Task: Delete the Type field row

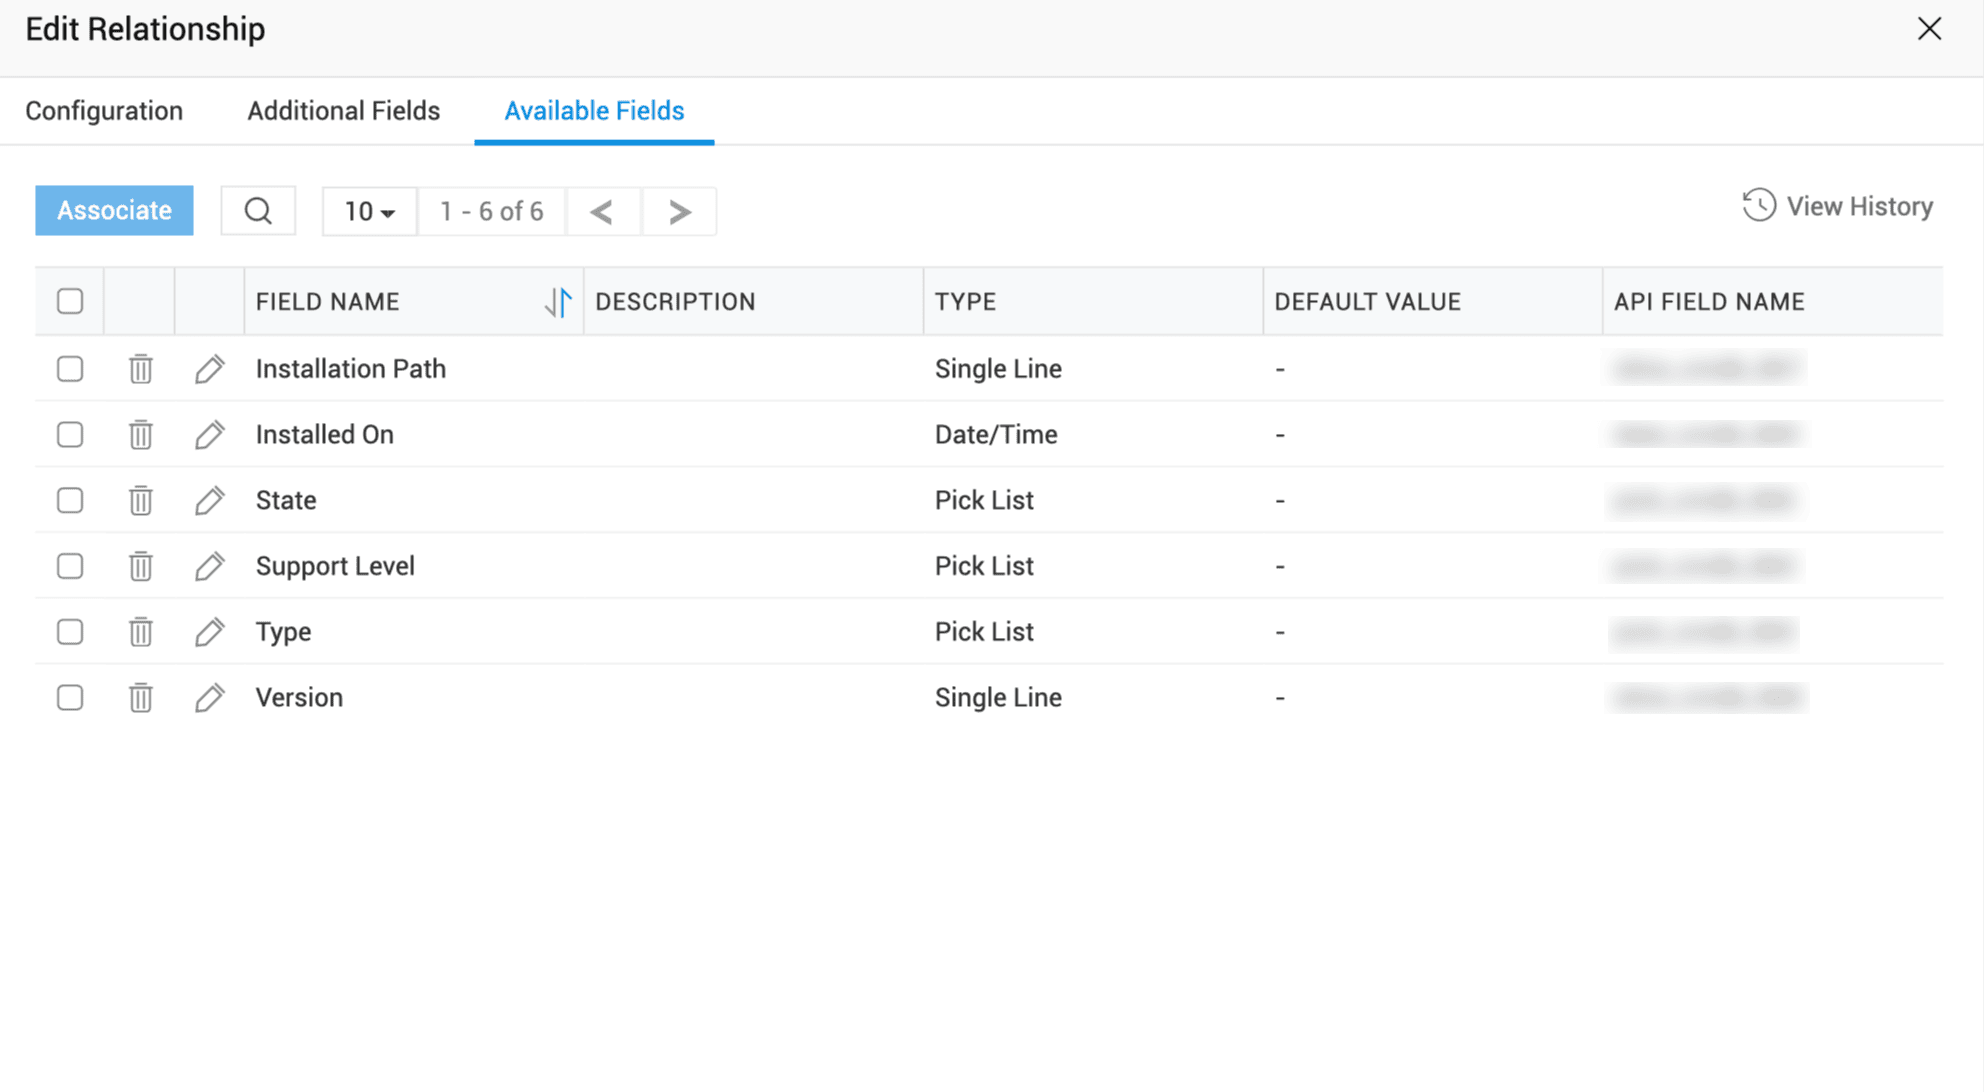Action: [x=140, y=632]
